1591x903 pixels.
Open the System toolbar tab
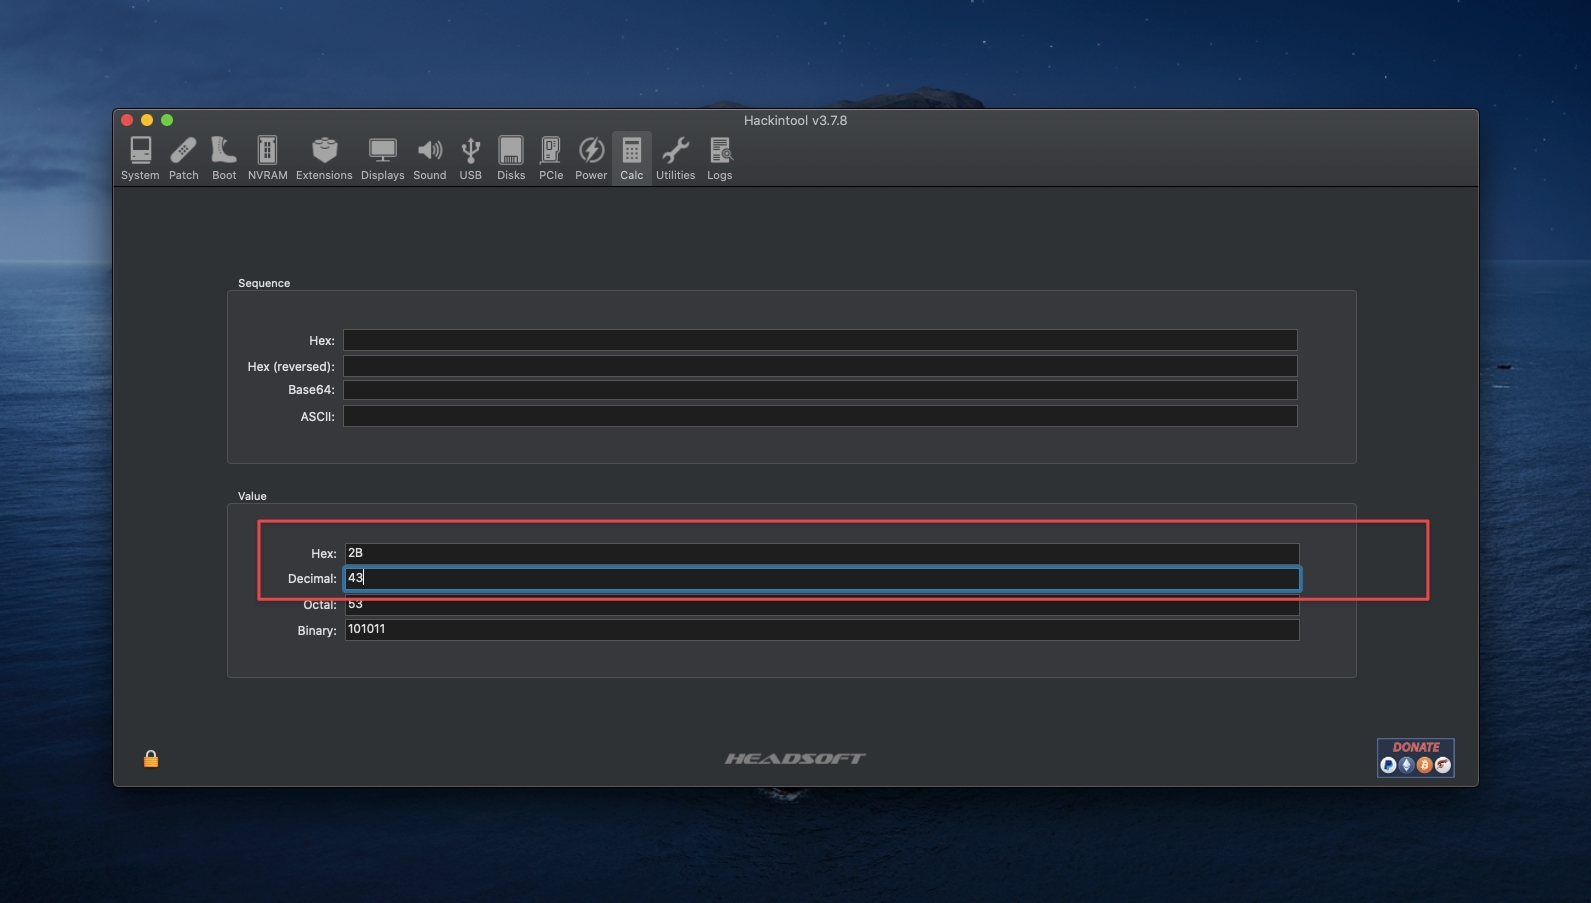pyautogui.click(x=140, y=158)
